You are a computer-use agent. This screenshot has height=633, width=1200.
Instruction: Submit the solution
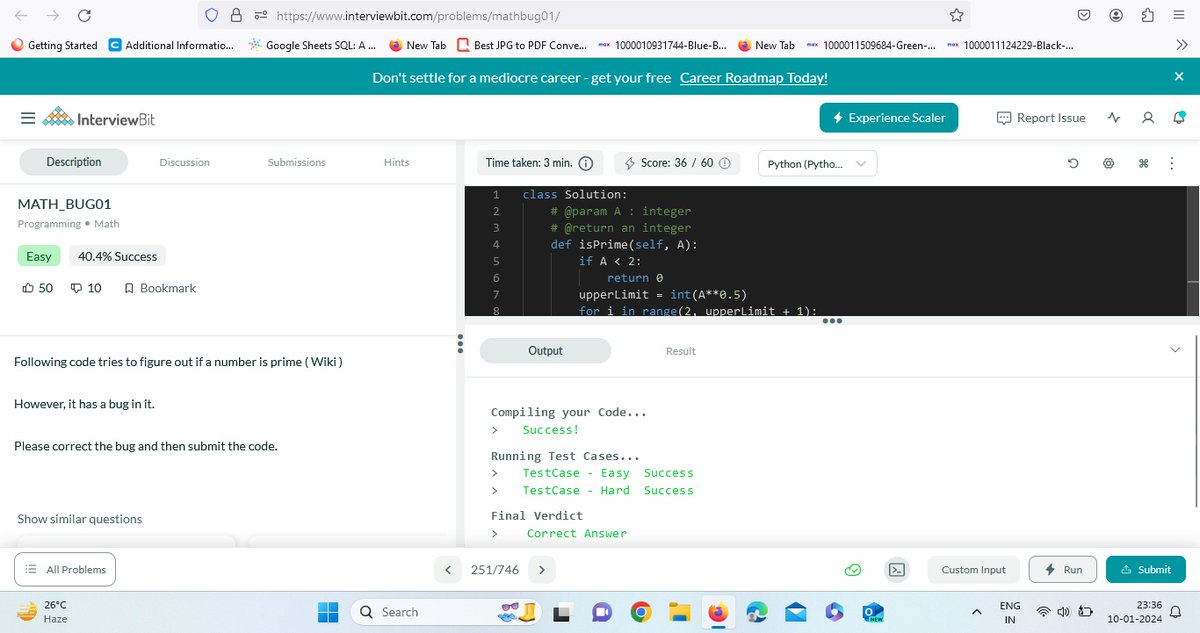click(x=1146, y=570)
